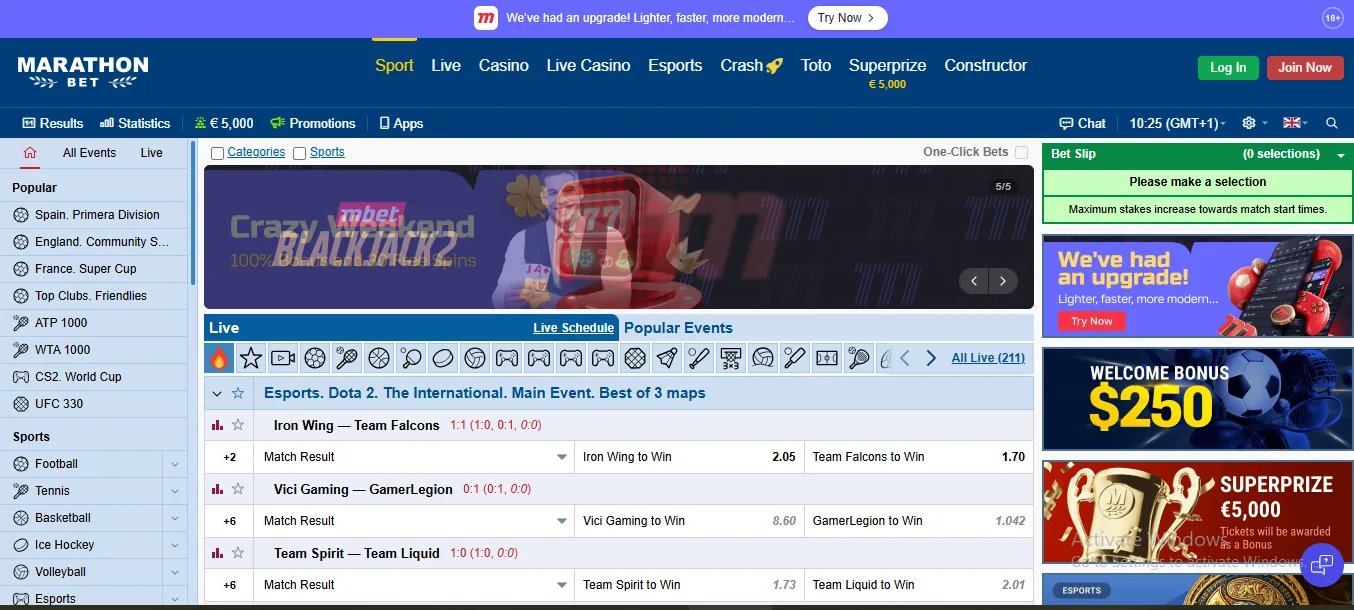Open the Live Schedule link
Screen dimensions: 1354x610
point(573,328)
